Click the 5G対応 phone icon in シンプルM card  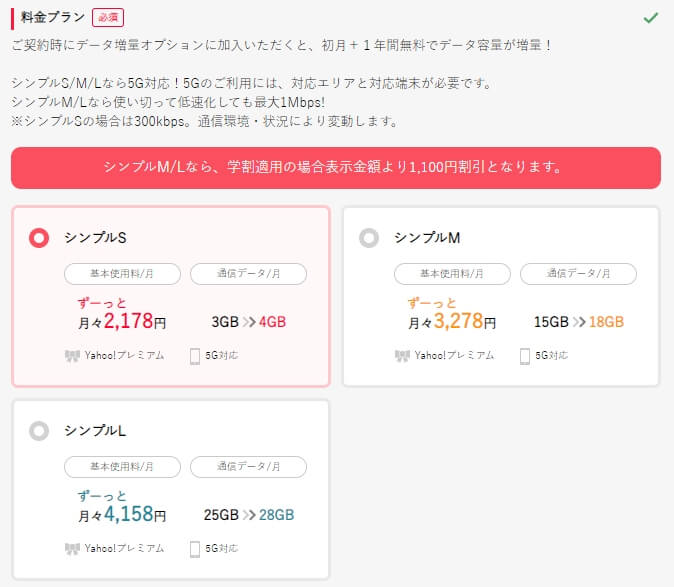[x=525, y=356]
